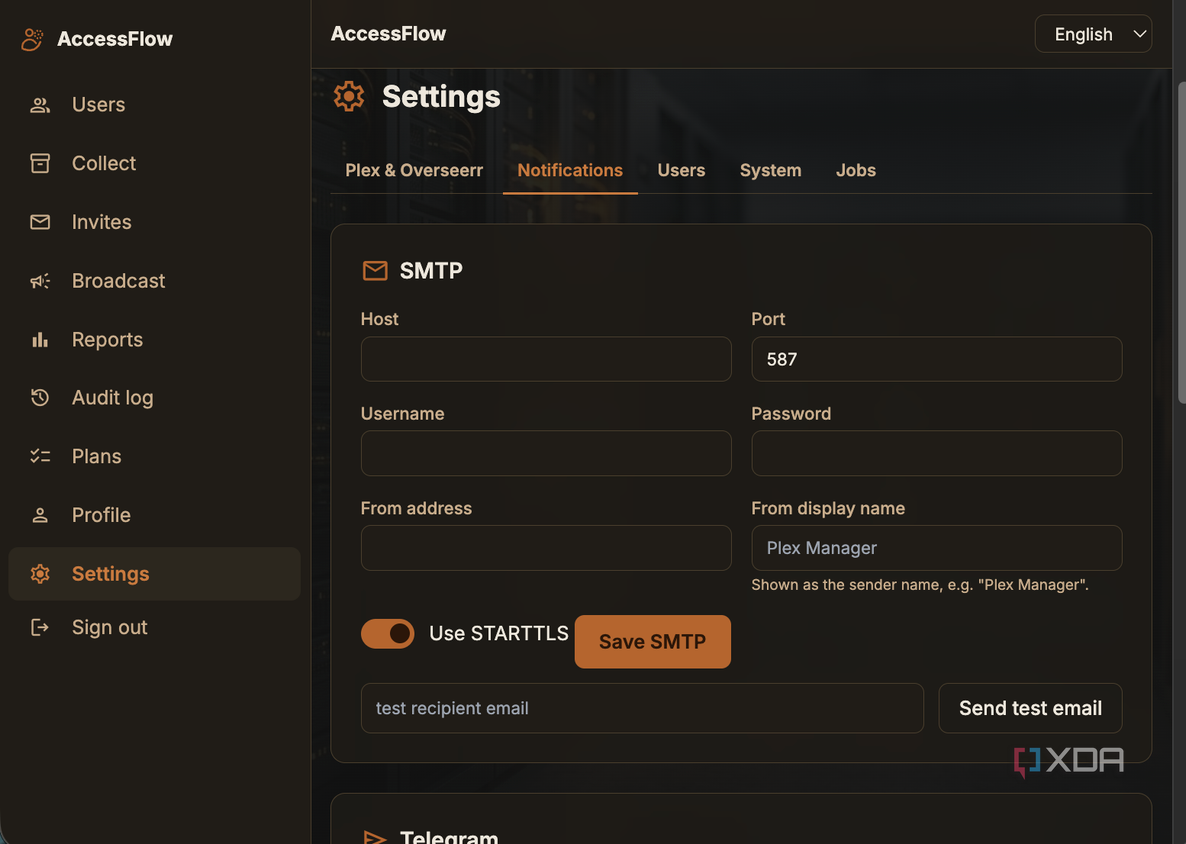Click the large gear icon beside Settings heading

coord(349,97)
